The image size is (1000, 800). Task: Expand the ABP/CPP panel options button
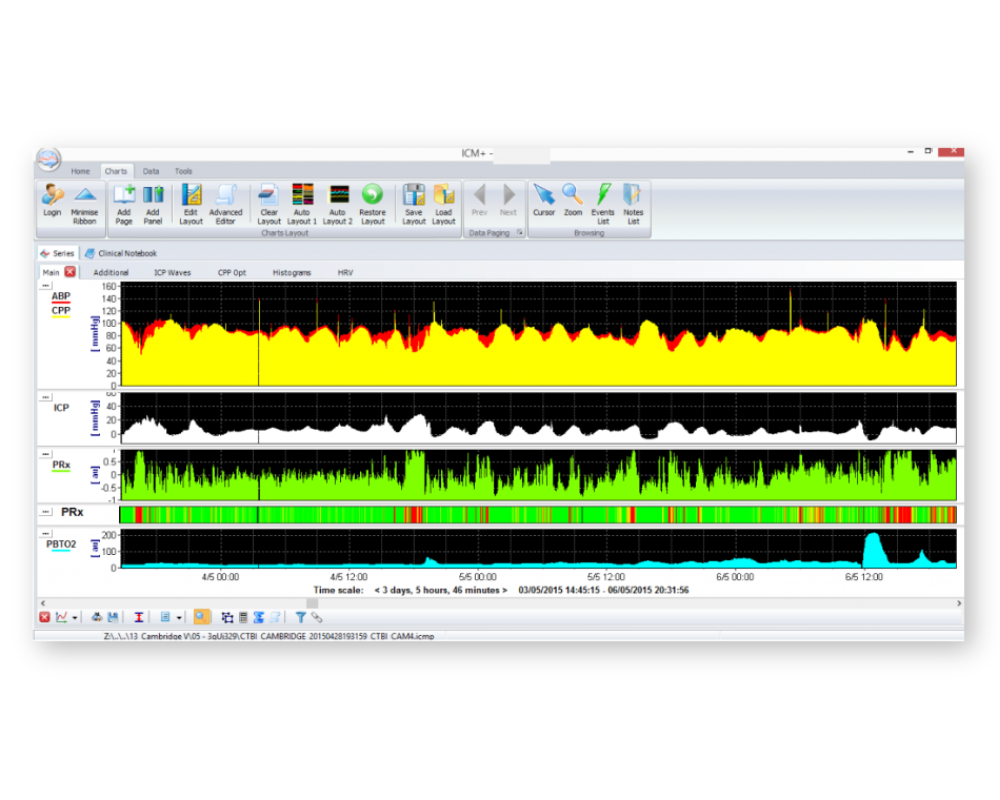pos(45,286)
